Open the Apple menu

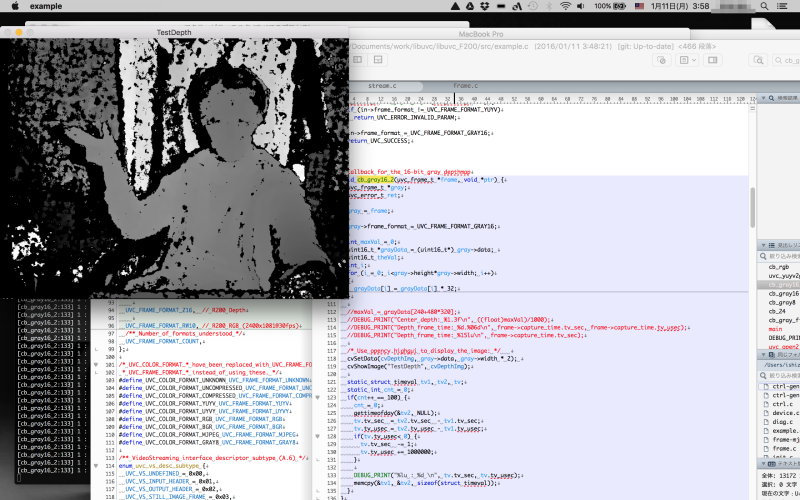[15, 6]
